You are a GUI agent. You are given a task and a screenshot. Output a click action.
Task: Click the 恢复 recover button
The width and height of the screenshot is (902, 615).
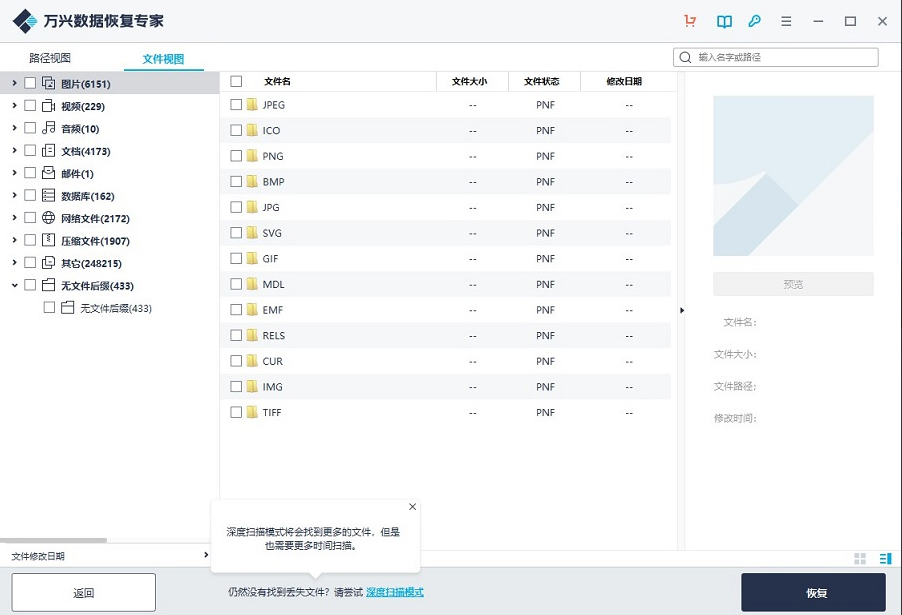coord(813,592)
